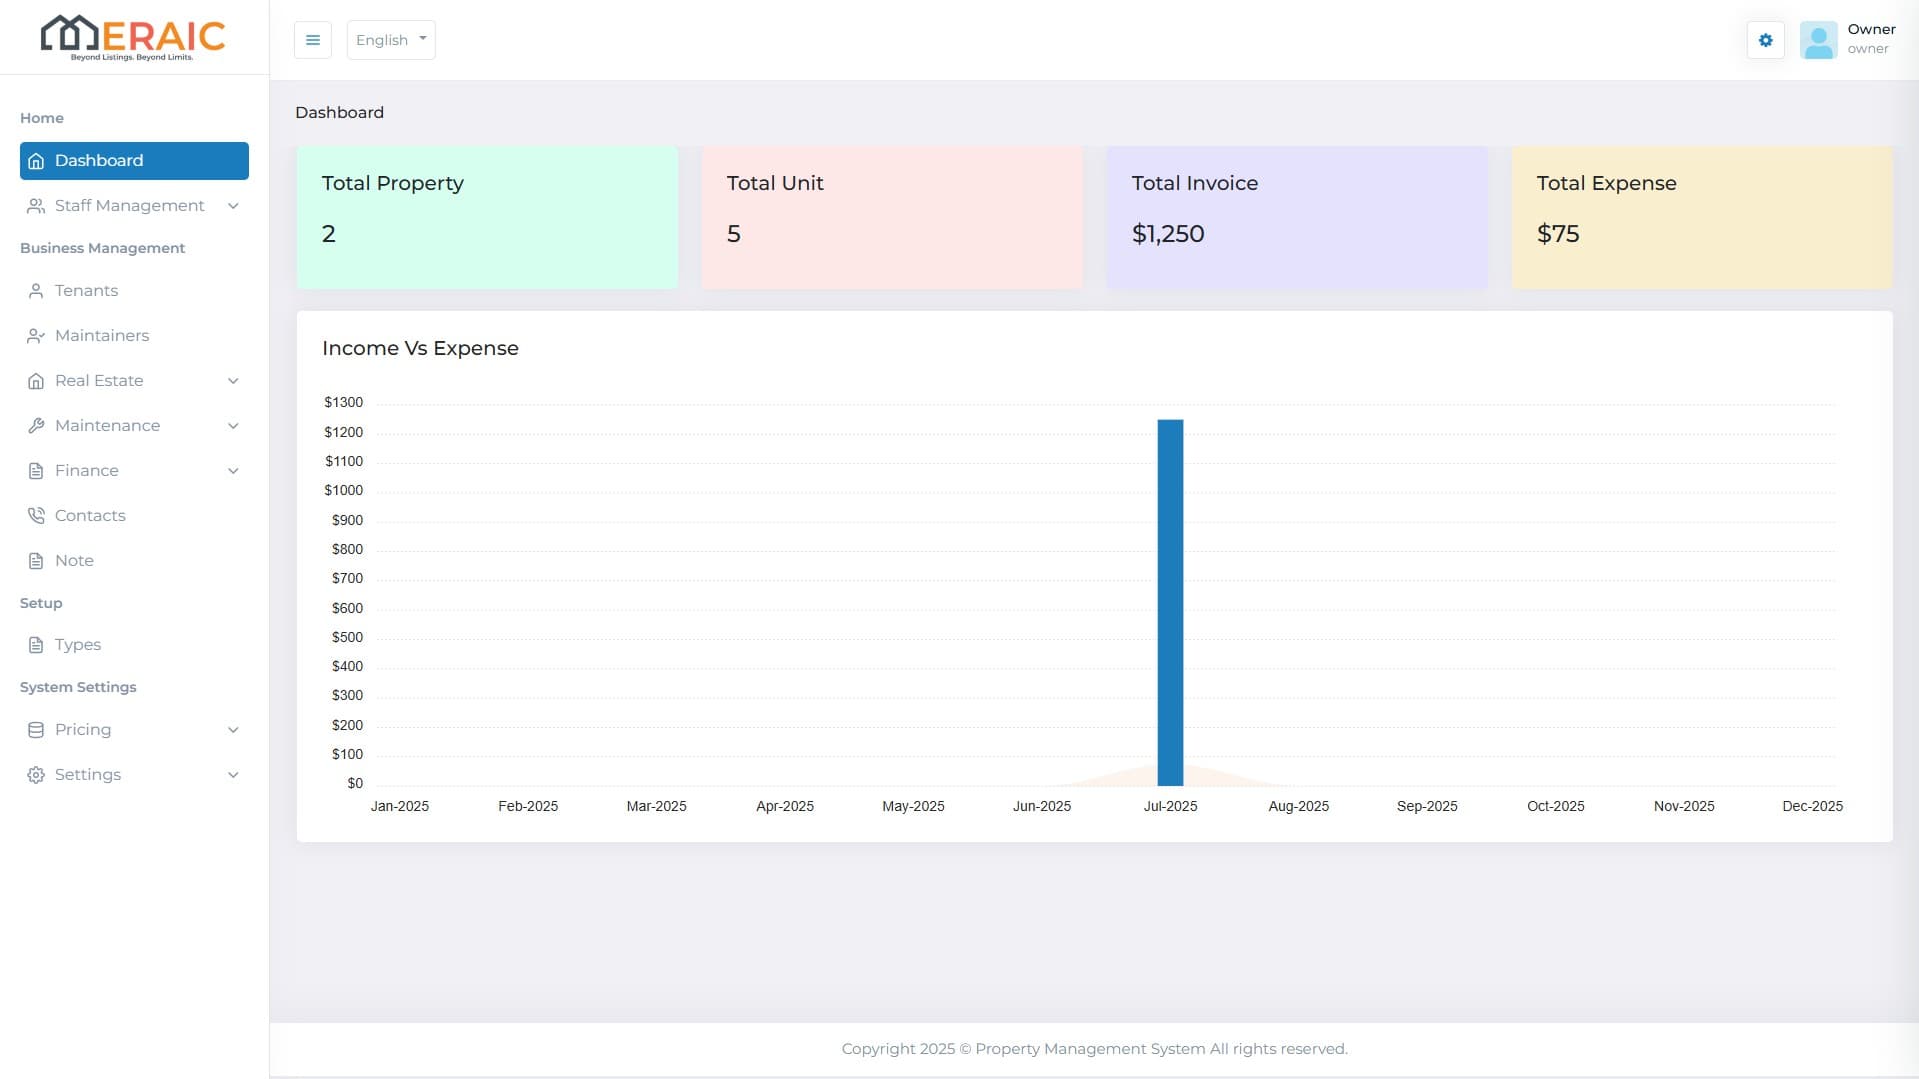This screenshot has height=1079, width=1919.
Task: Expand the Staff Management chevron
Action: tap(233, 206)
